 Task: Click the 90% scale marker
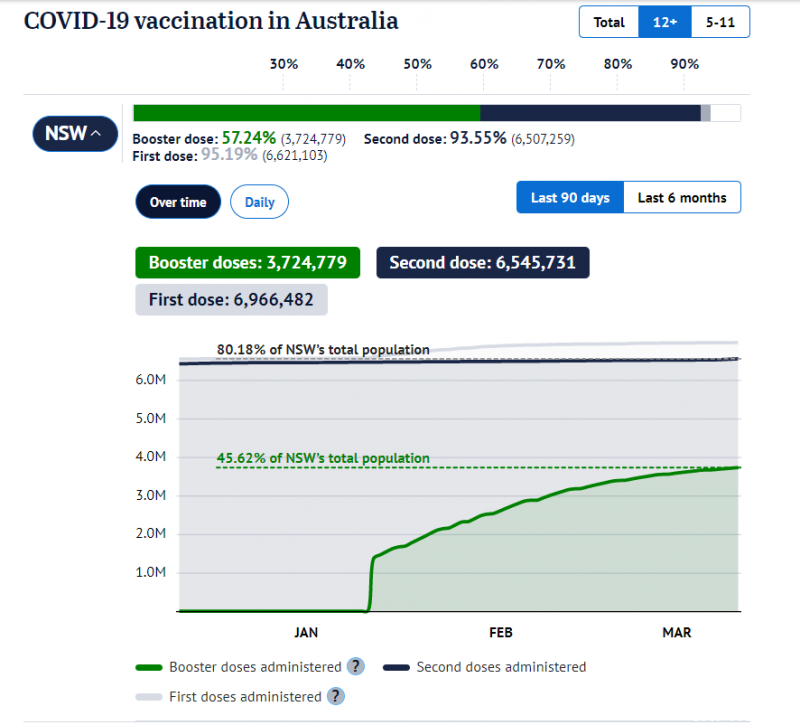coord(684,64)
